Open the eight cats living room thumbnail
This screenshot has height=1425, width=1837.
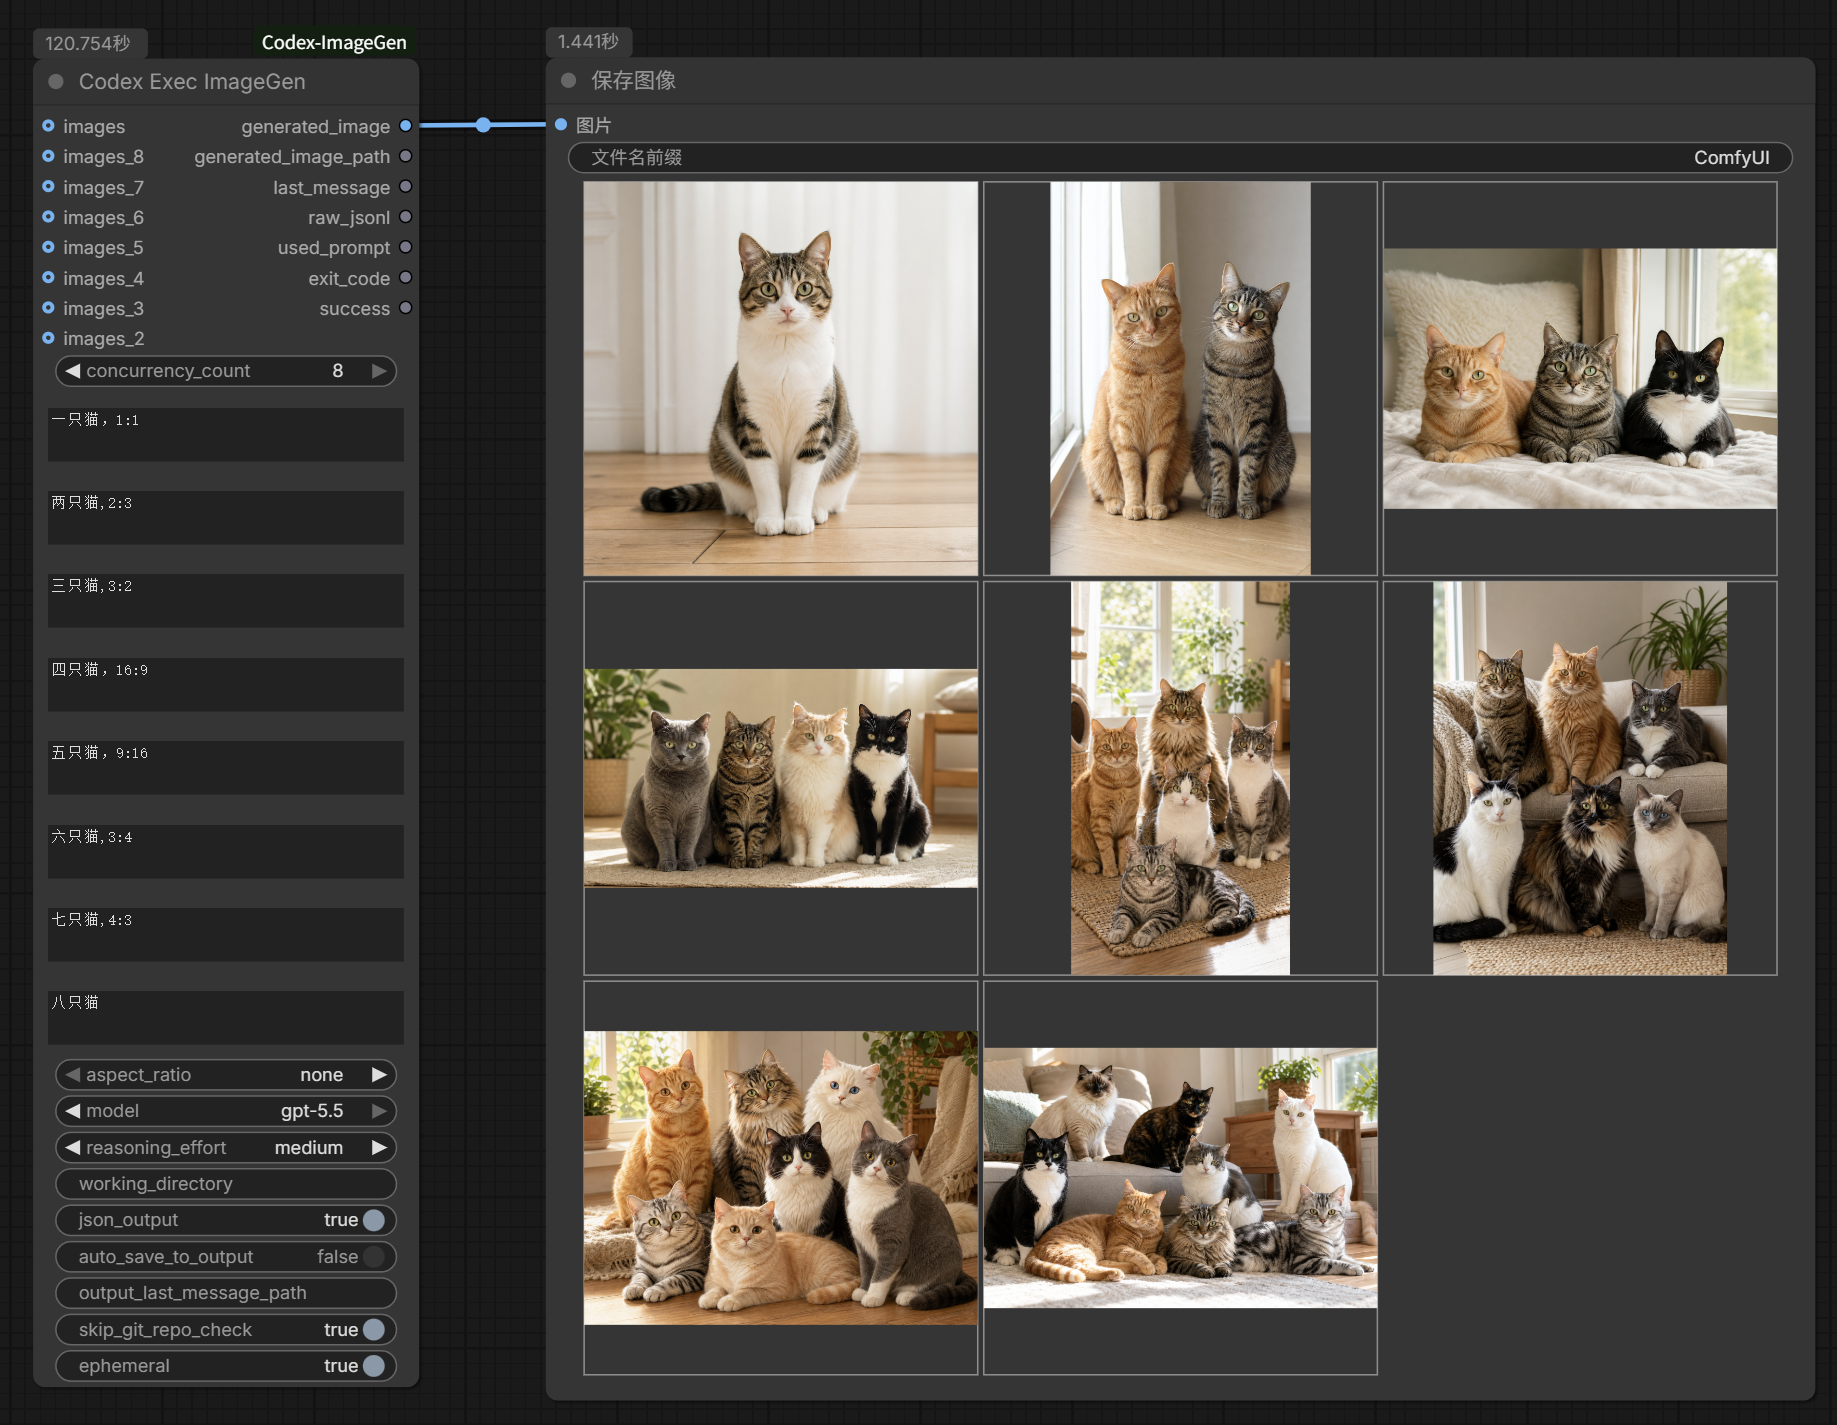(1180, 1178)
